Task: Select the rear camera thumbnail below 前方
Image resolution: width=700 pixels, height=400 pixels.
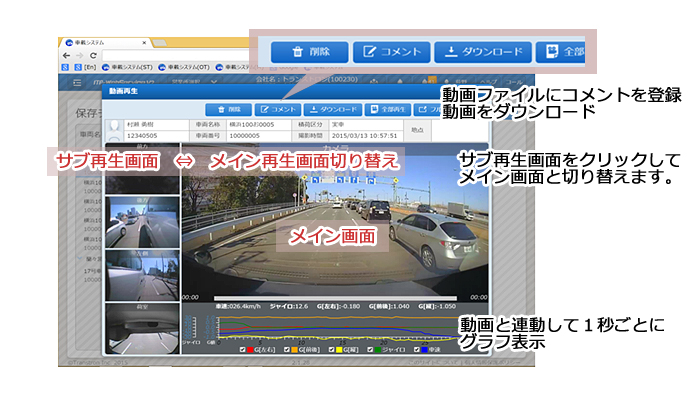Action: pyautogui.click(x=142, y=222)
